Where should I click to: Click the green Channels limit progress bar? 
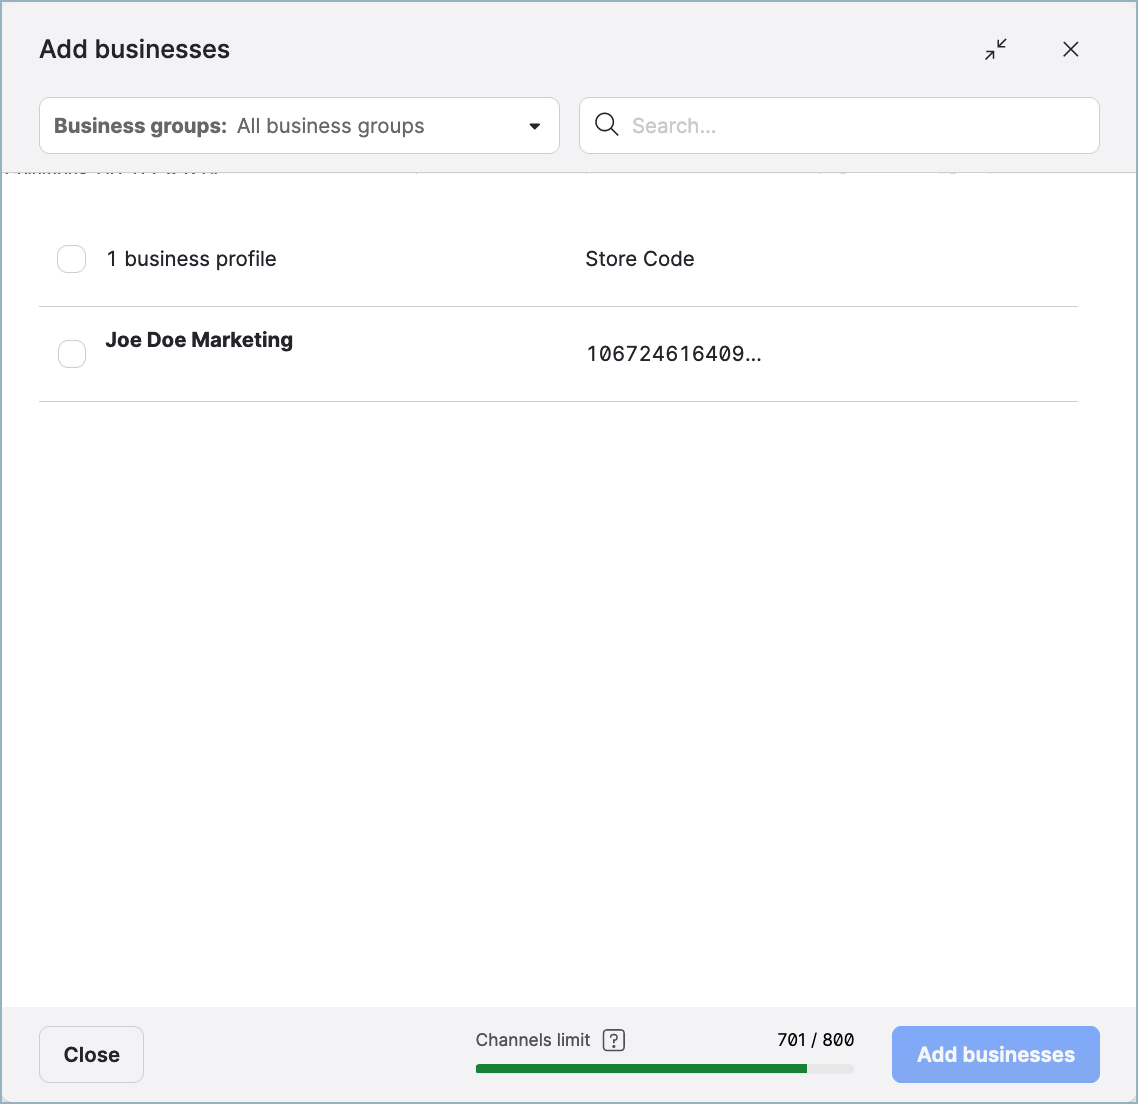click(x=641, y=1068)
